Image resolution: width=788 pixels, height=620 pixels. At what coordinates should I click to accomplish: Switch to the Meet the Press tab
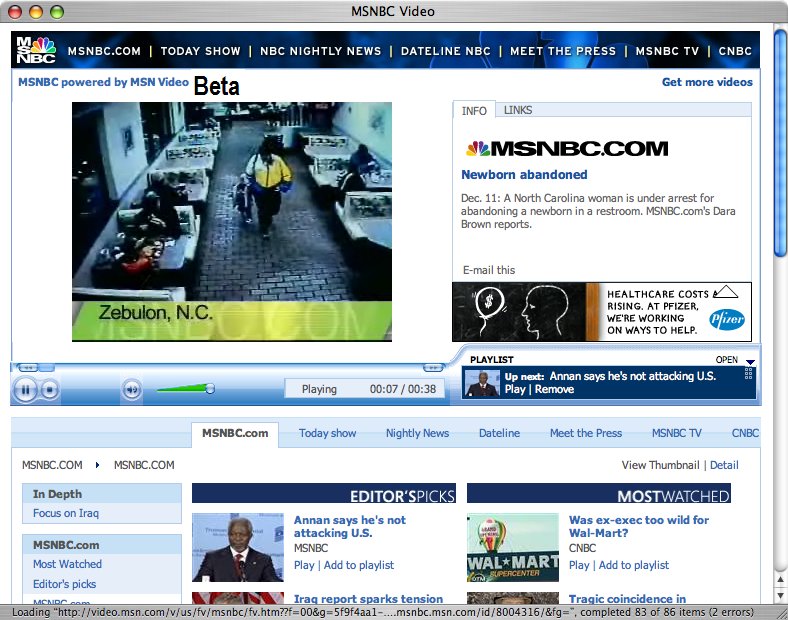(x=585, y=433)
